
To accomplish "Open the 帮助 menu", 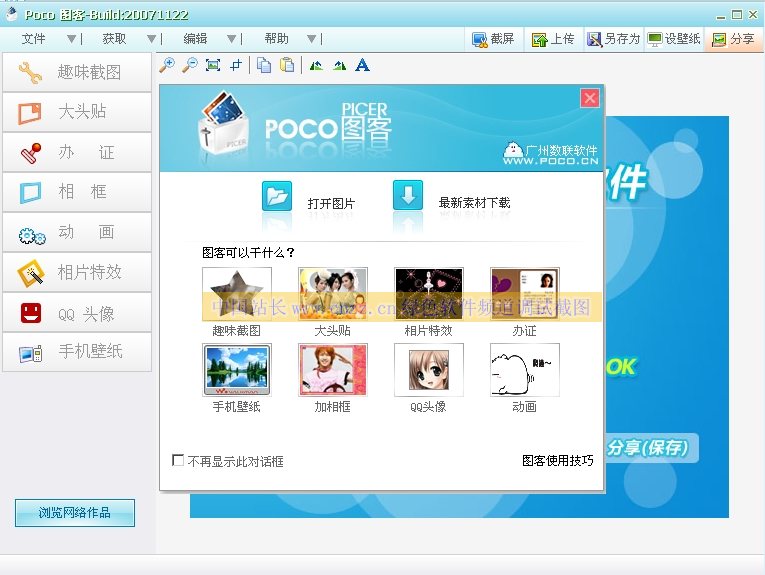I will tap(276, 39).
